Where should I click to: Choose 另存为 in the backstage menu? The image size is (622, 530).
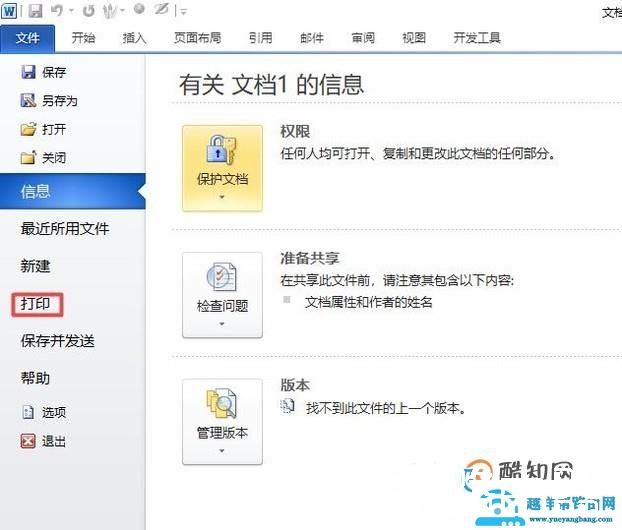[60, 101]
